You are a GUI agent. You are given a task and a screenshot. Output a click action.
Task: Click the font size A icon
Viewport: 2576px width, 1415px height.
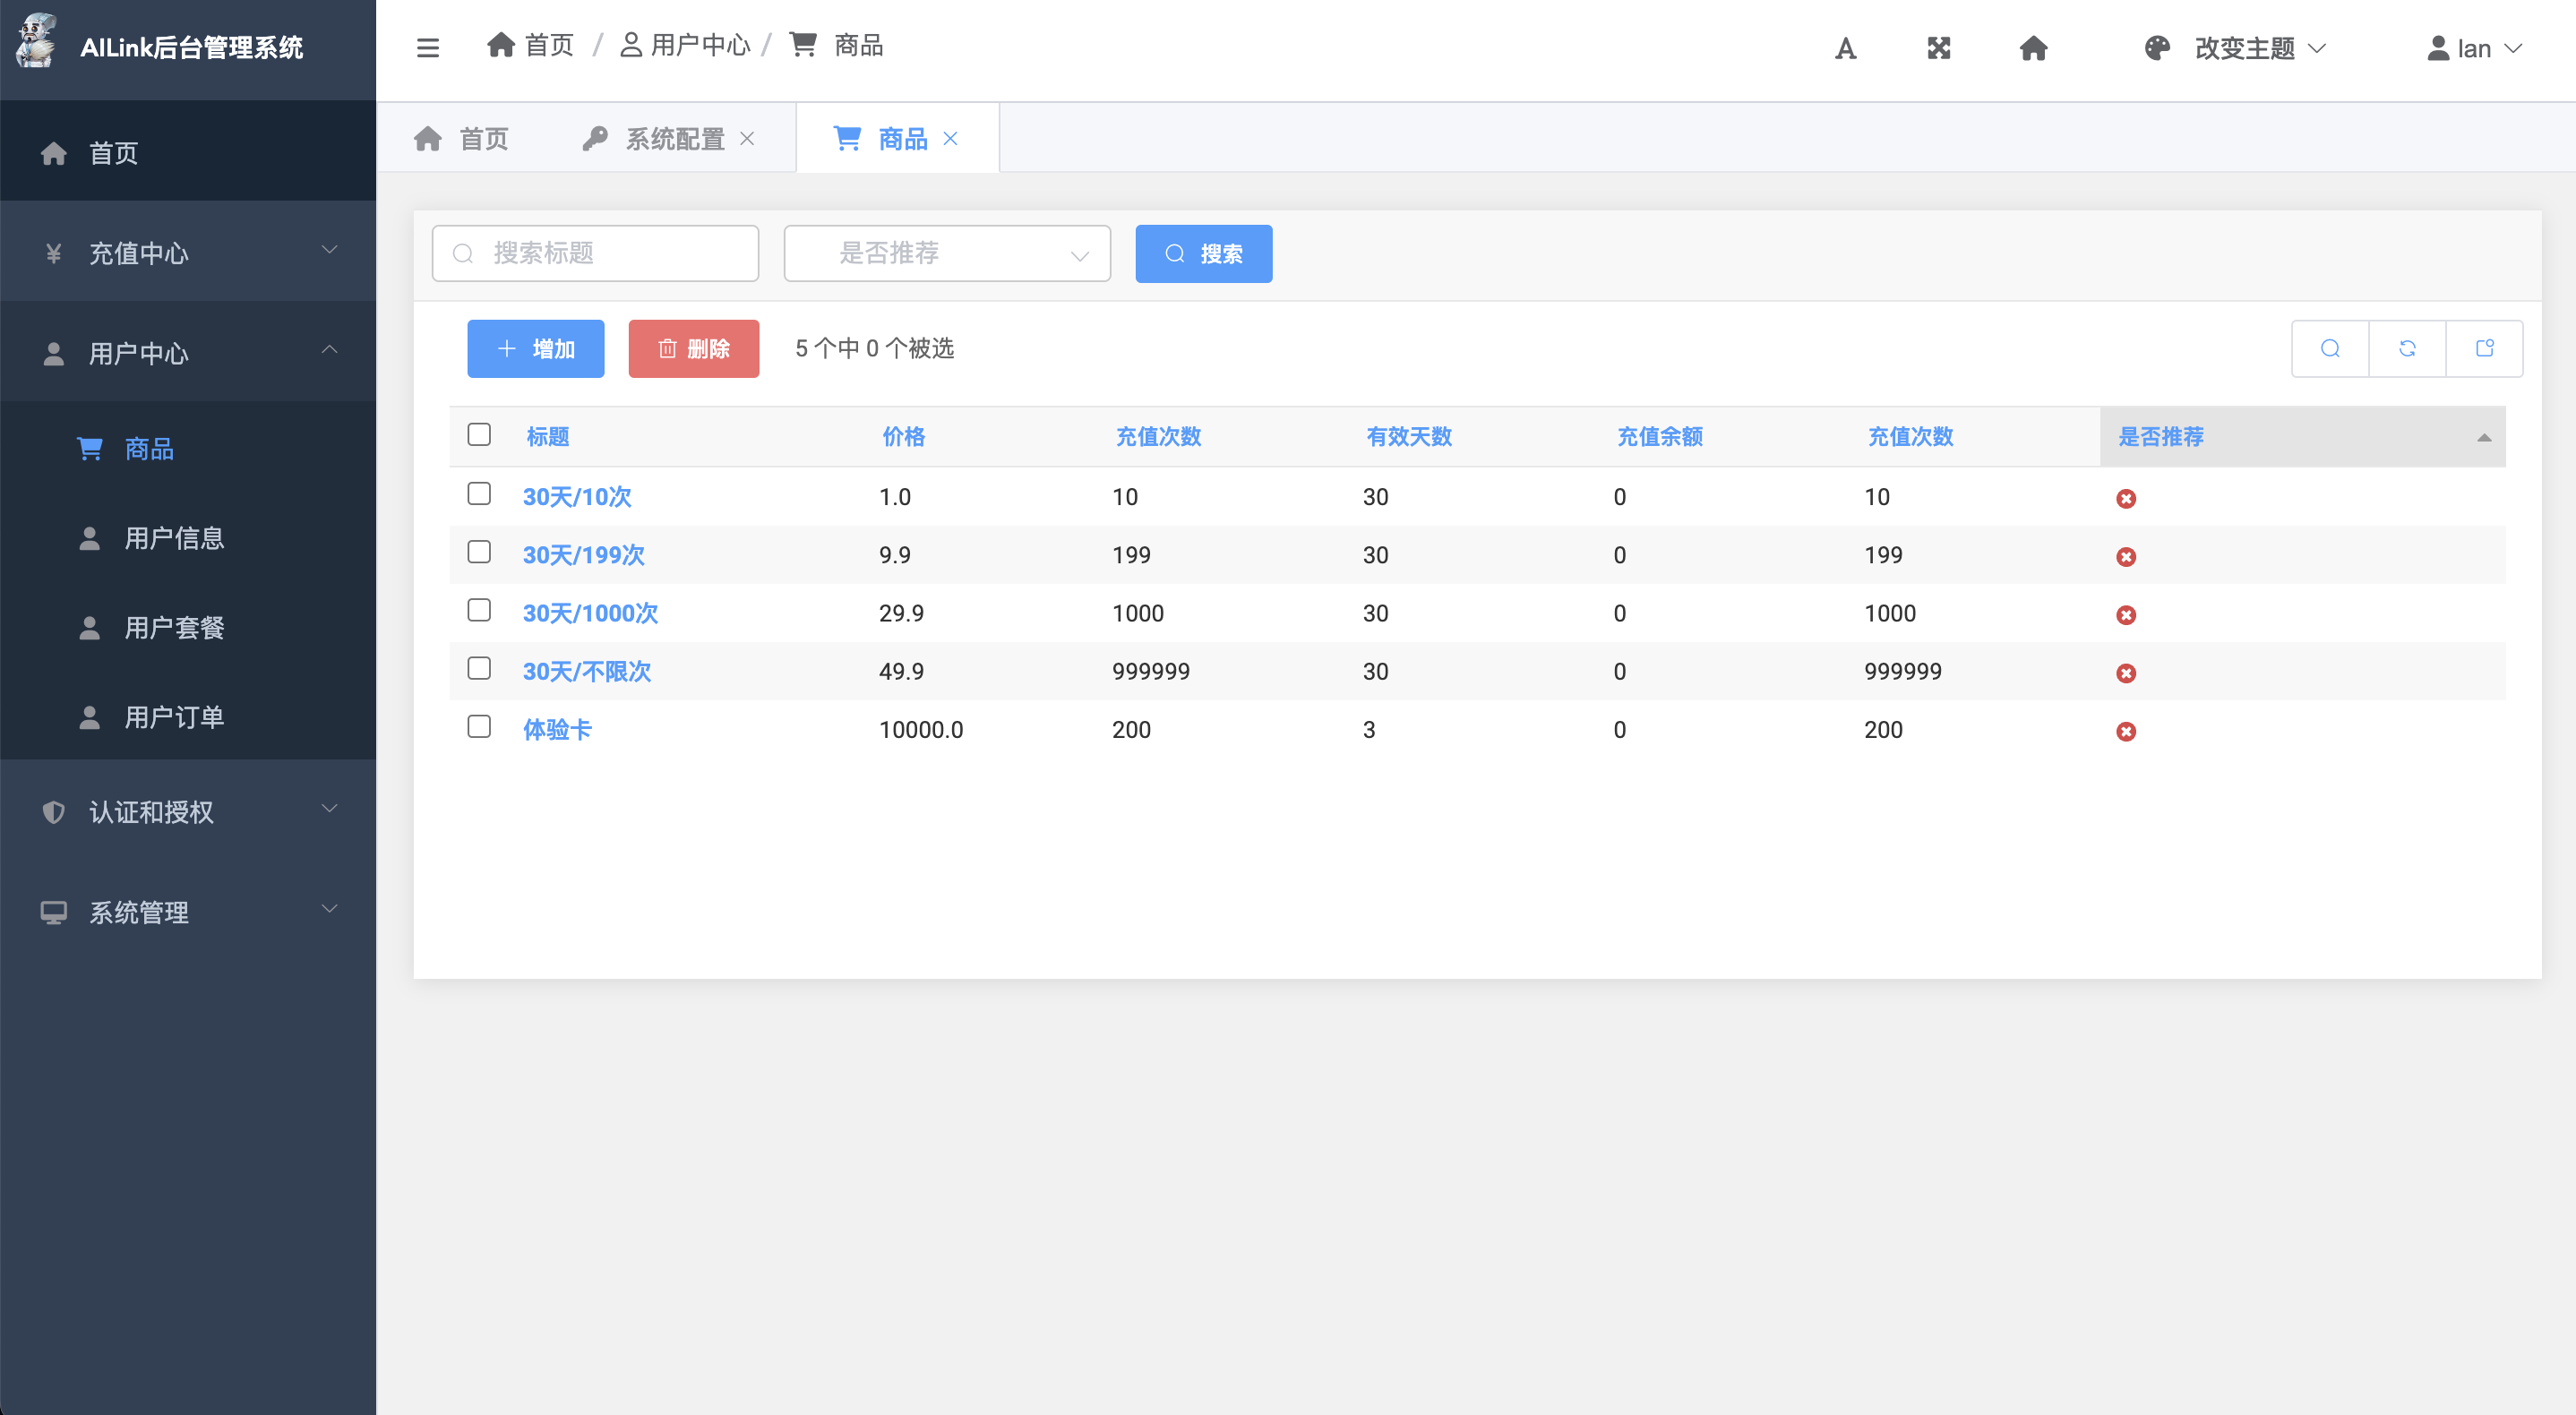tap(1846, 48)
